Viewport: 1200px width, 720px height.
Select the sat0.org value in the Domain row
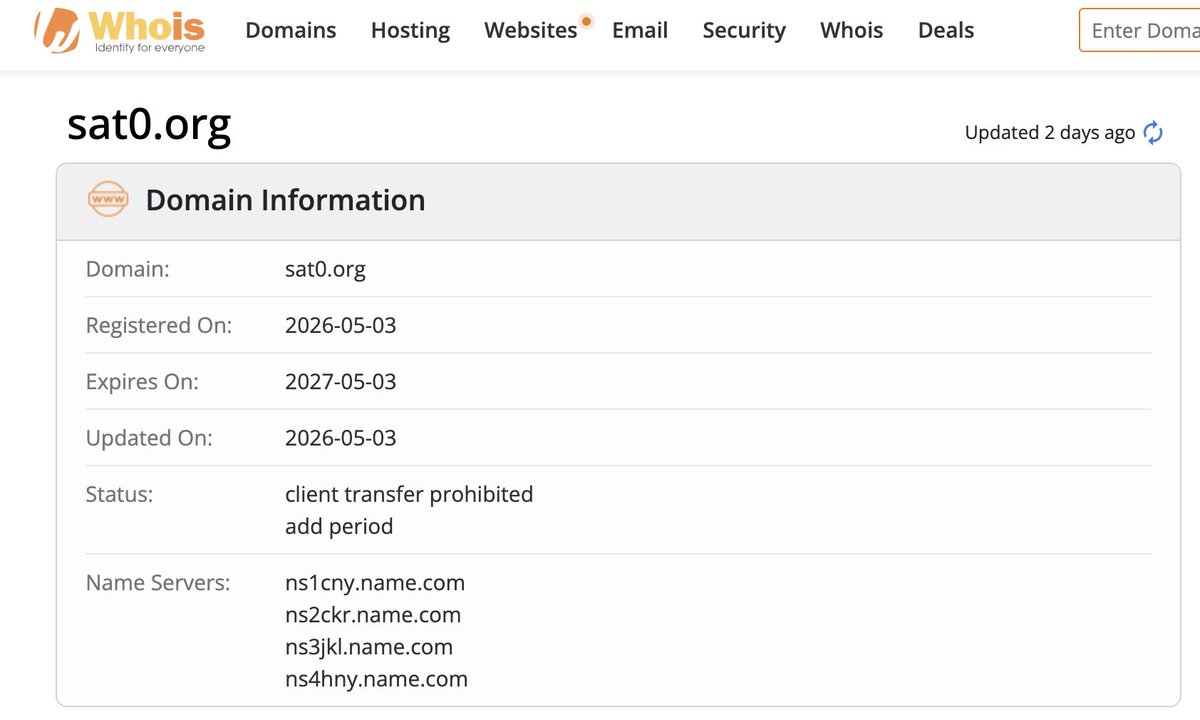click(325, 269)
